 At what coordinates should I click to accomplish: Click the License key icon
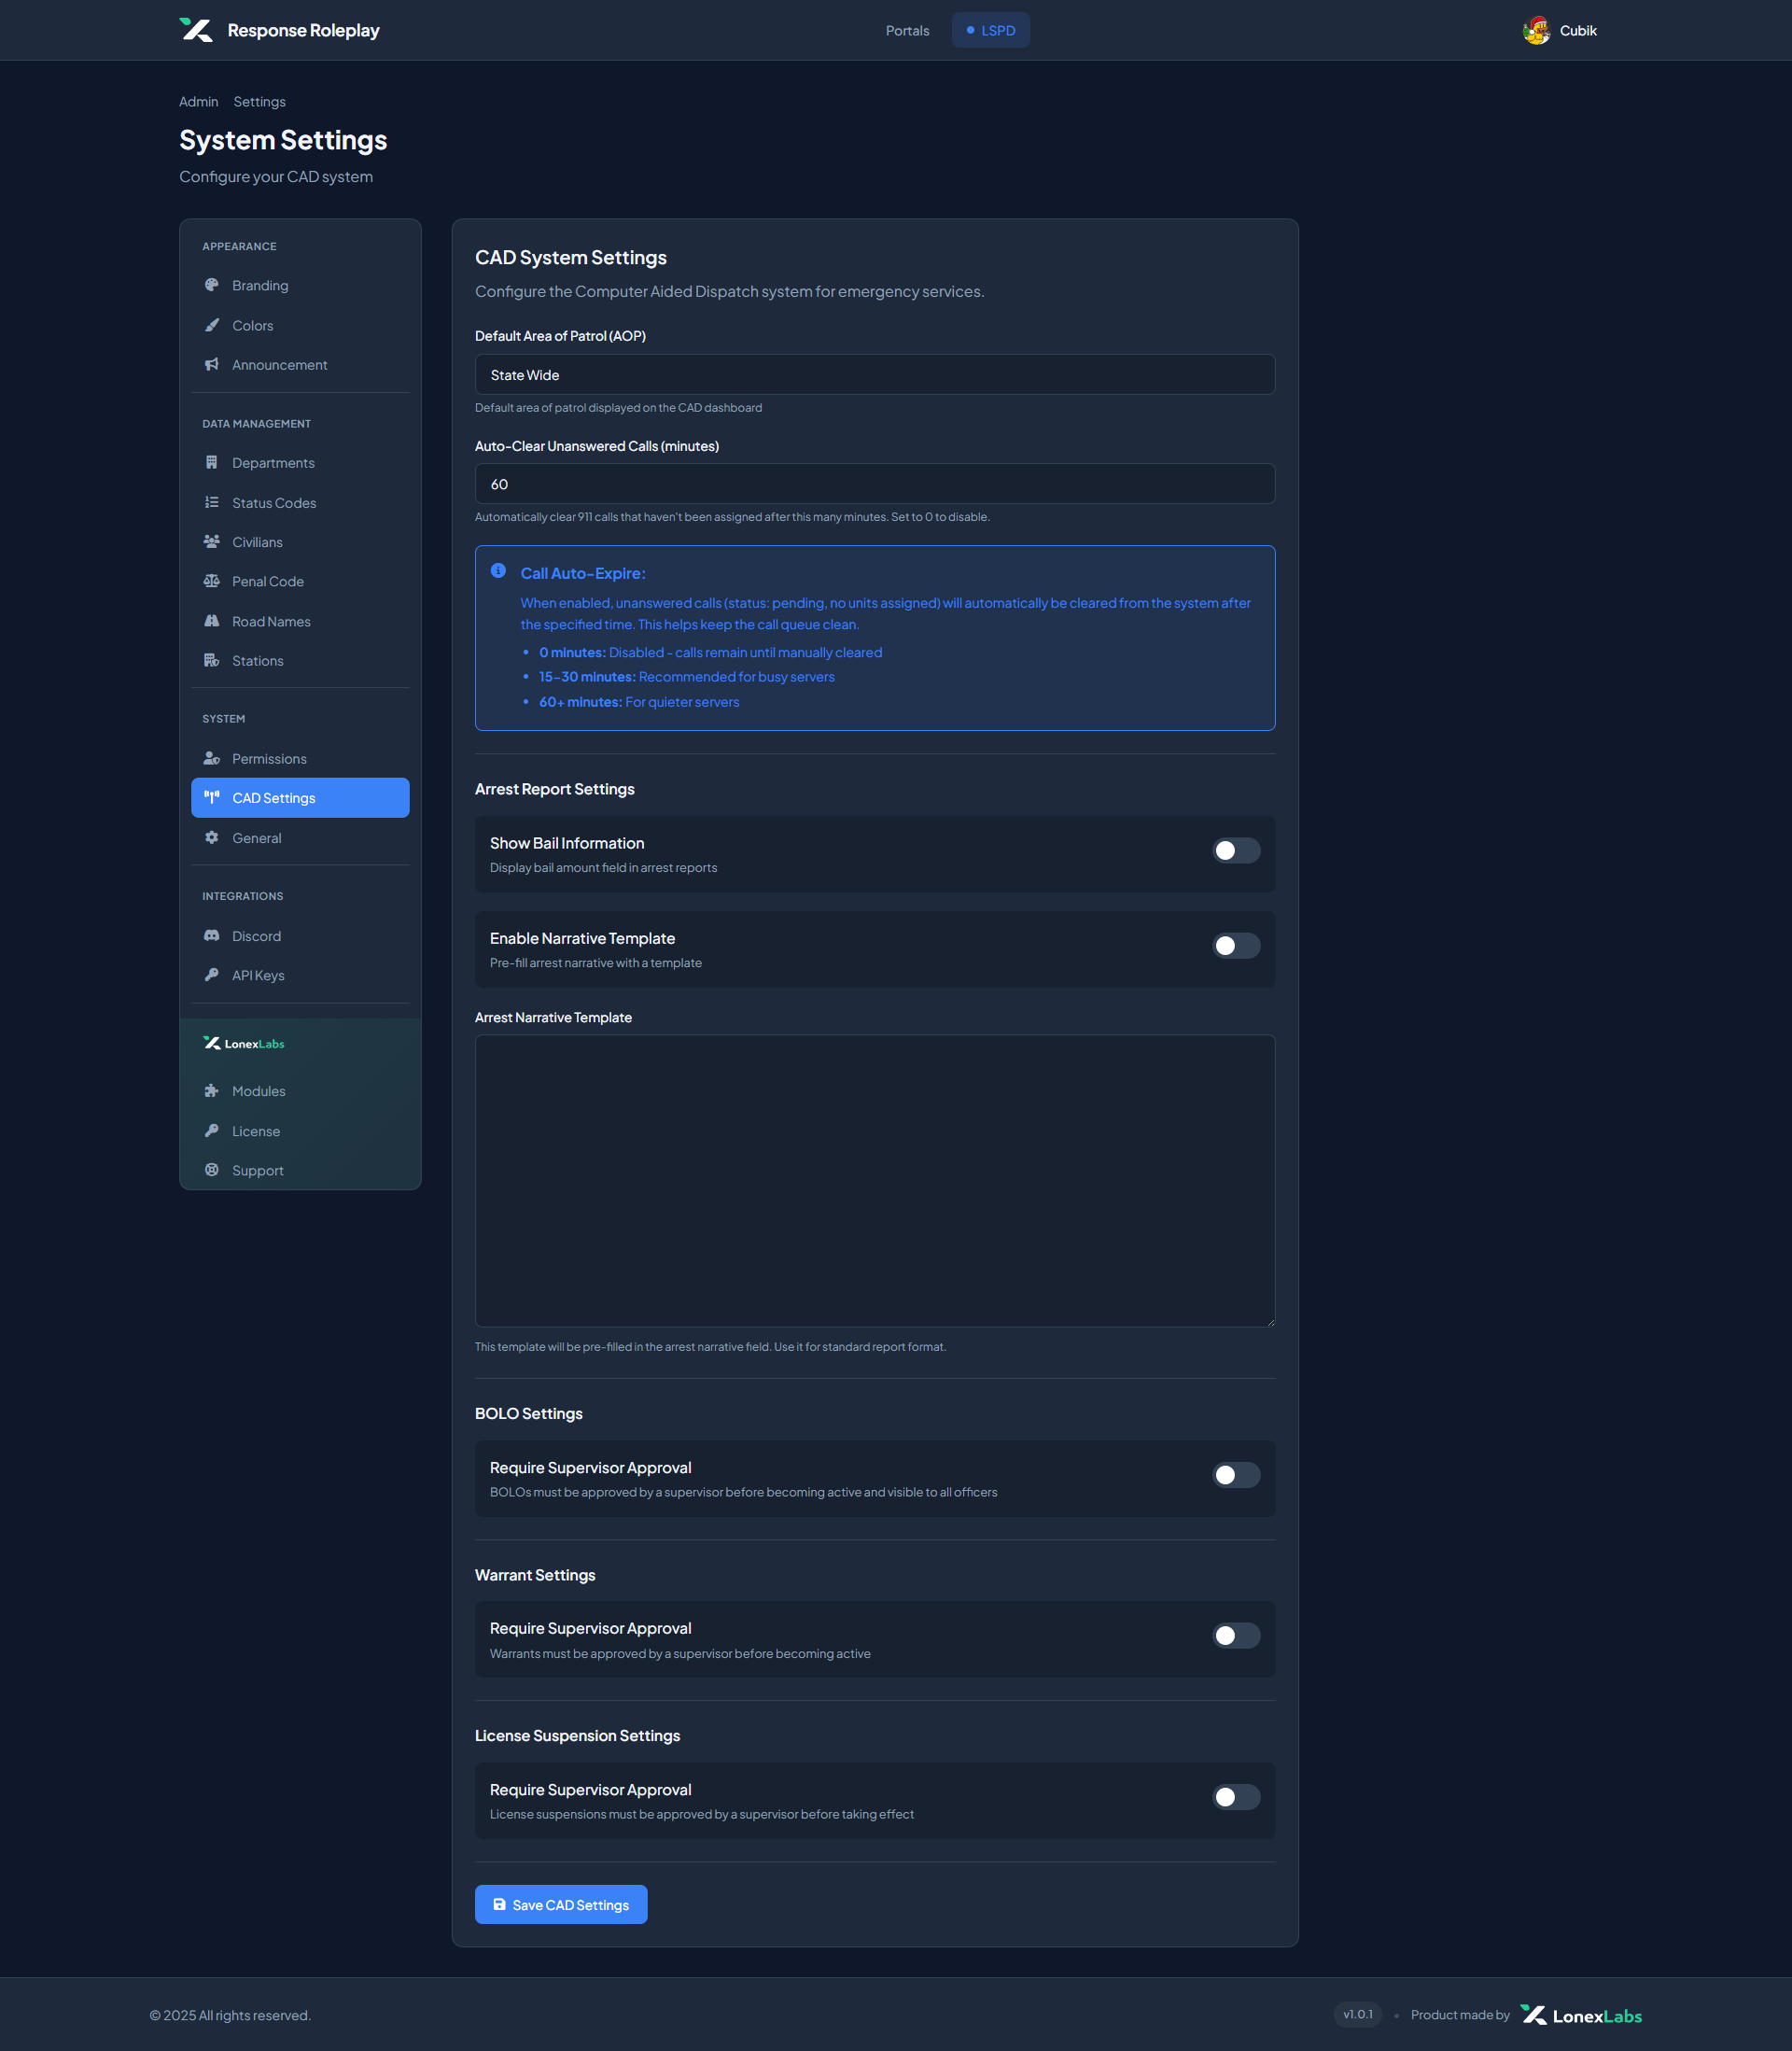tap(211, 1130)
